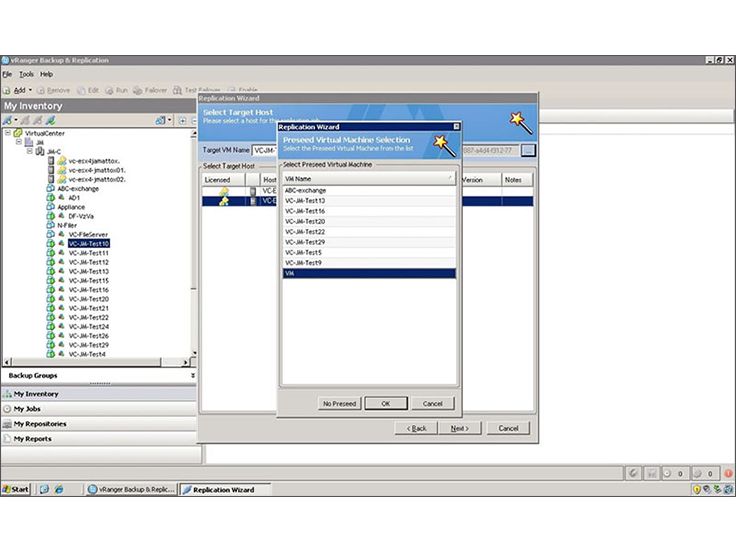This screenshot has height=552, width=736.
Task: Click the Failover toolbar button
Action: pos(150,90)
